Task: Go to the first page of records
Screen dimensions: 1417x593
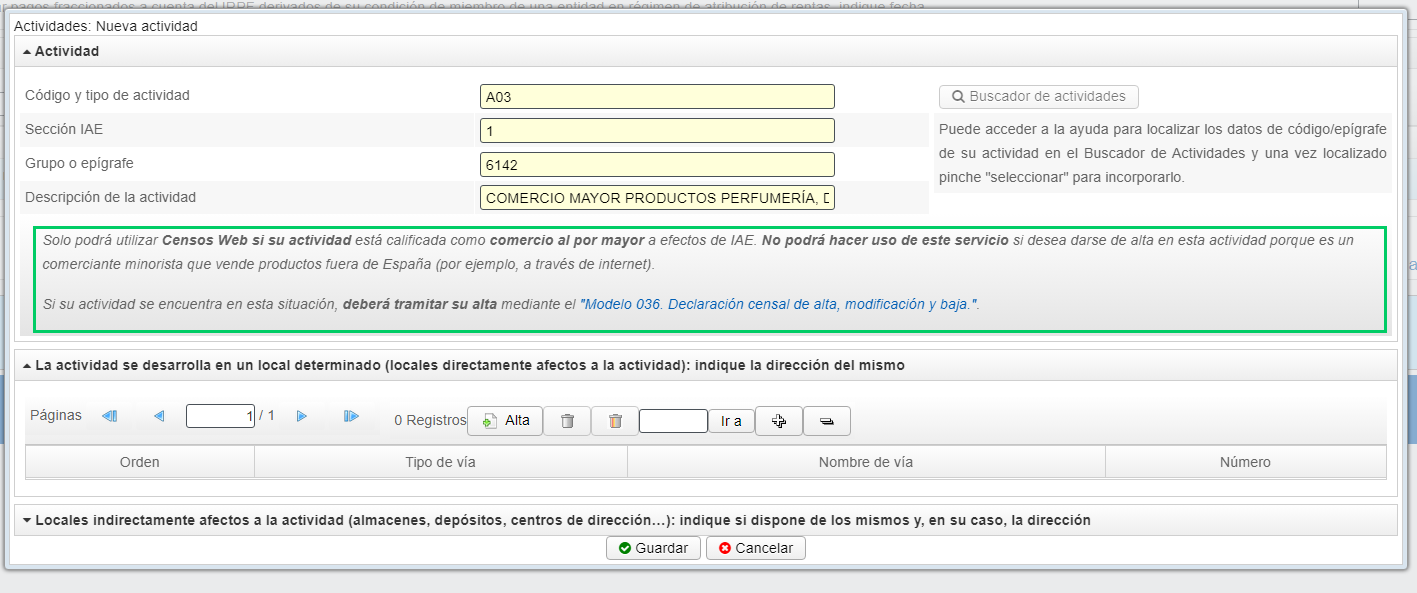Action: pos(110,416)
